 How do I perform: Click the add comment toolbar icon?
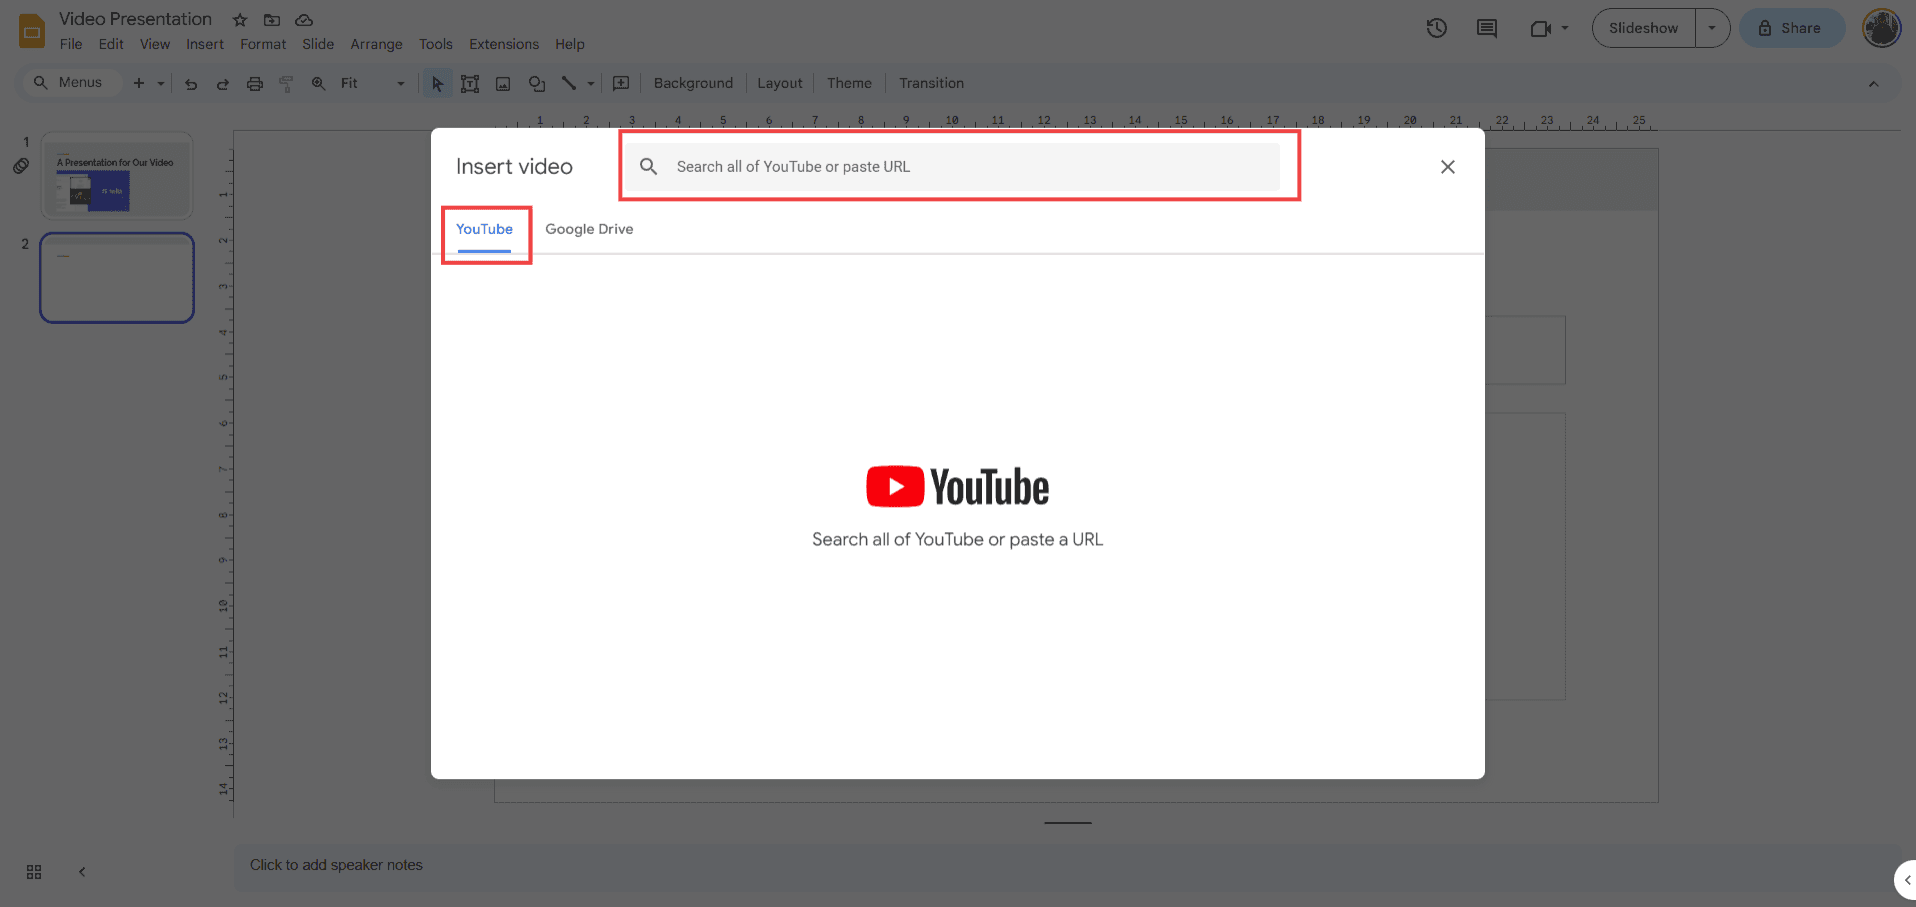point(621,83)
